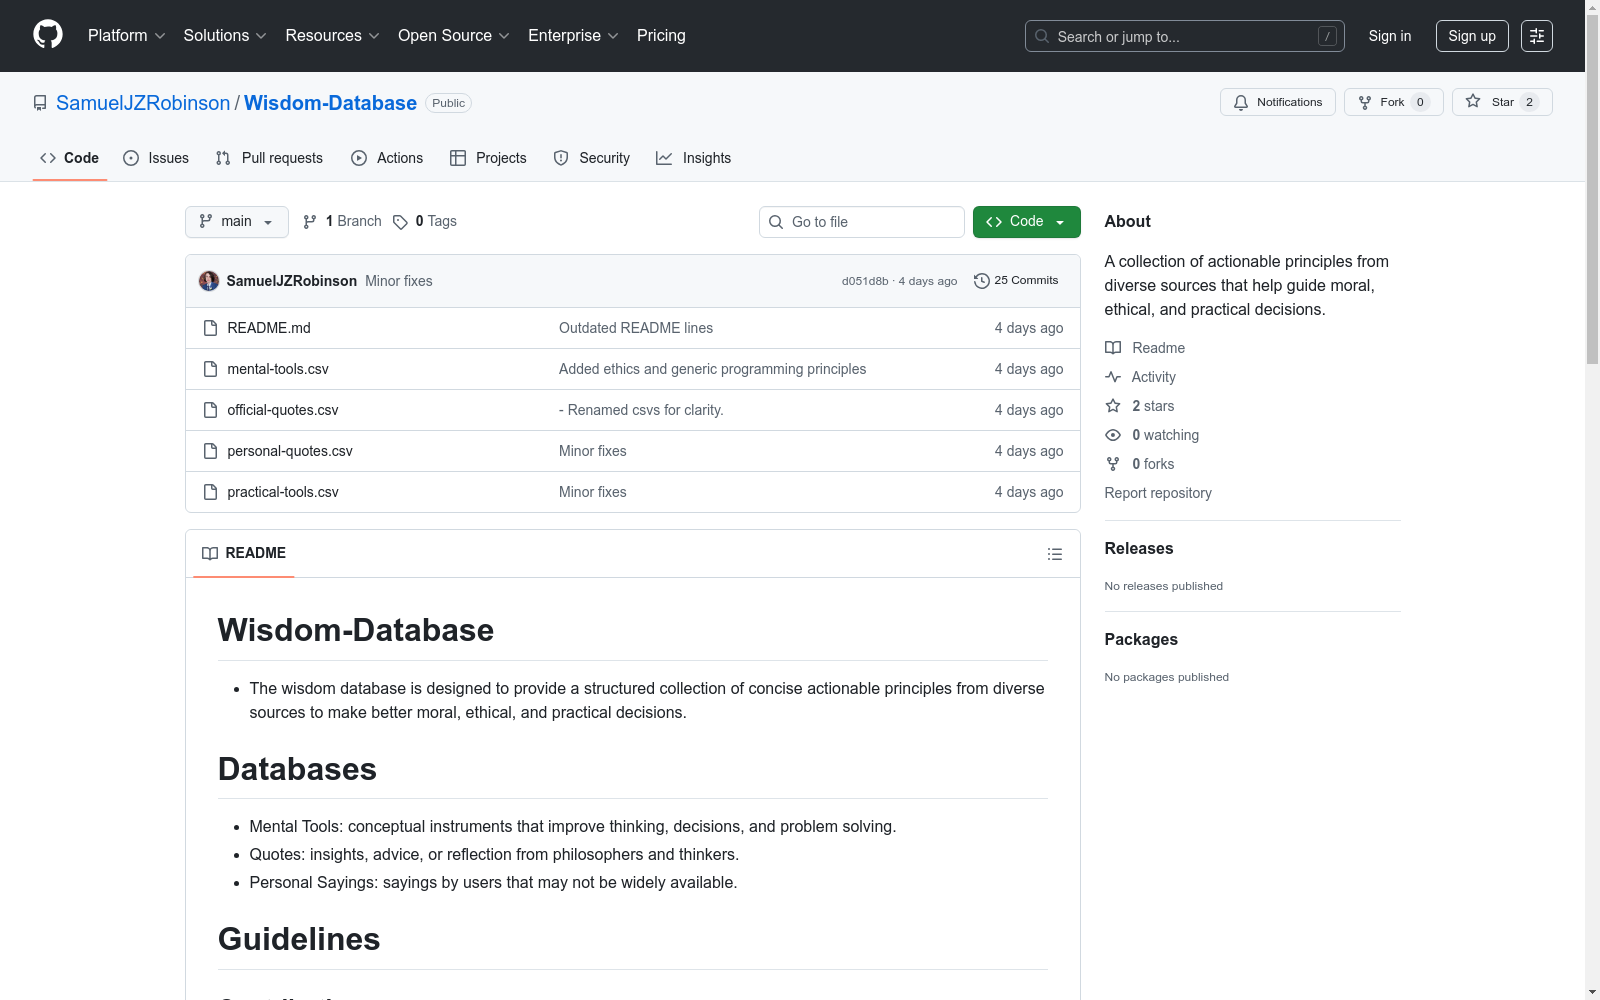Open the Actions tab
This screenshot has height=1000, width=1600.
[387, 158]
